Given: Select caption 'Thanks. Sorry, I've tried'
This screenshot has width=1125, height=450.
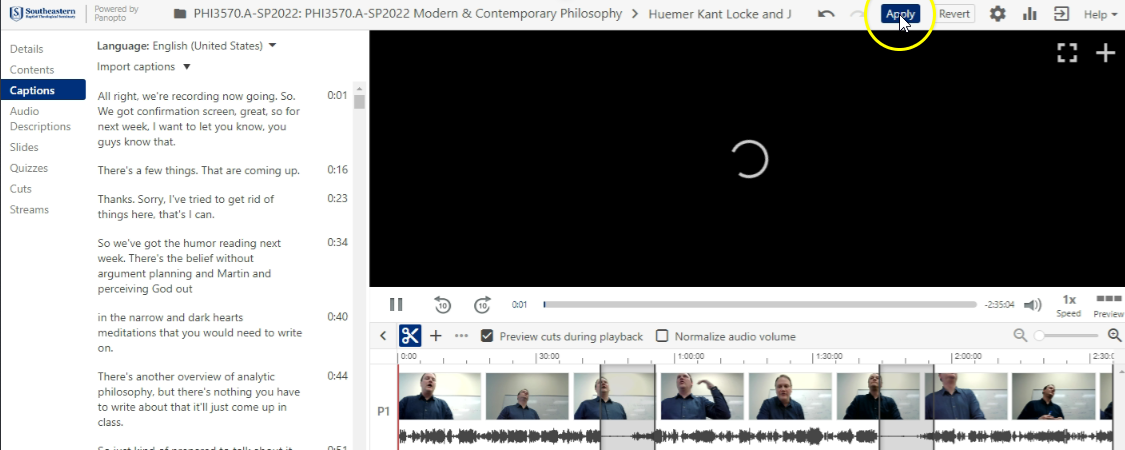Looking at the screenshot, I should pyautogui.click(x=186, y=207).
